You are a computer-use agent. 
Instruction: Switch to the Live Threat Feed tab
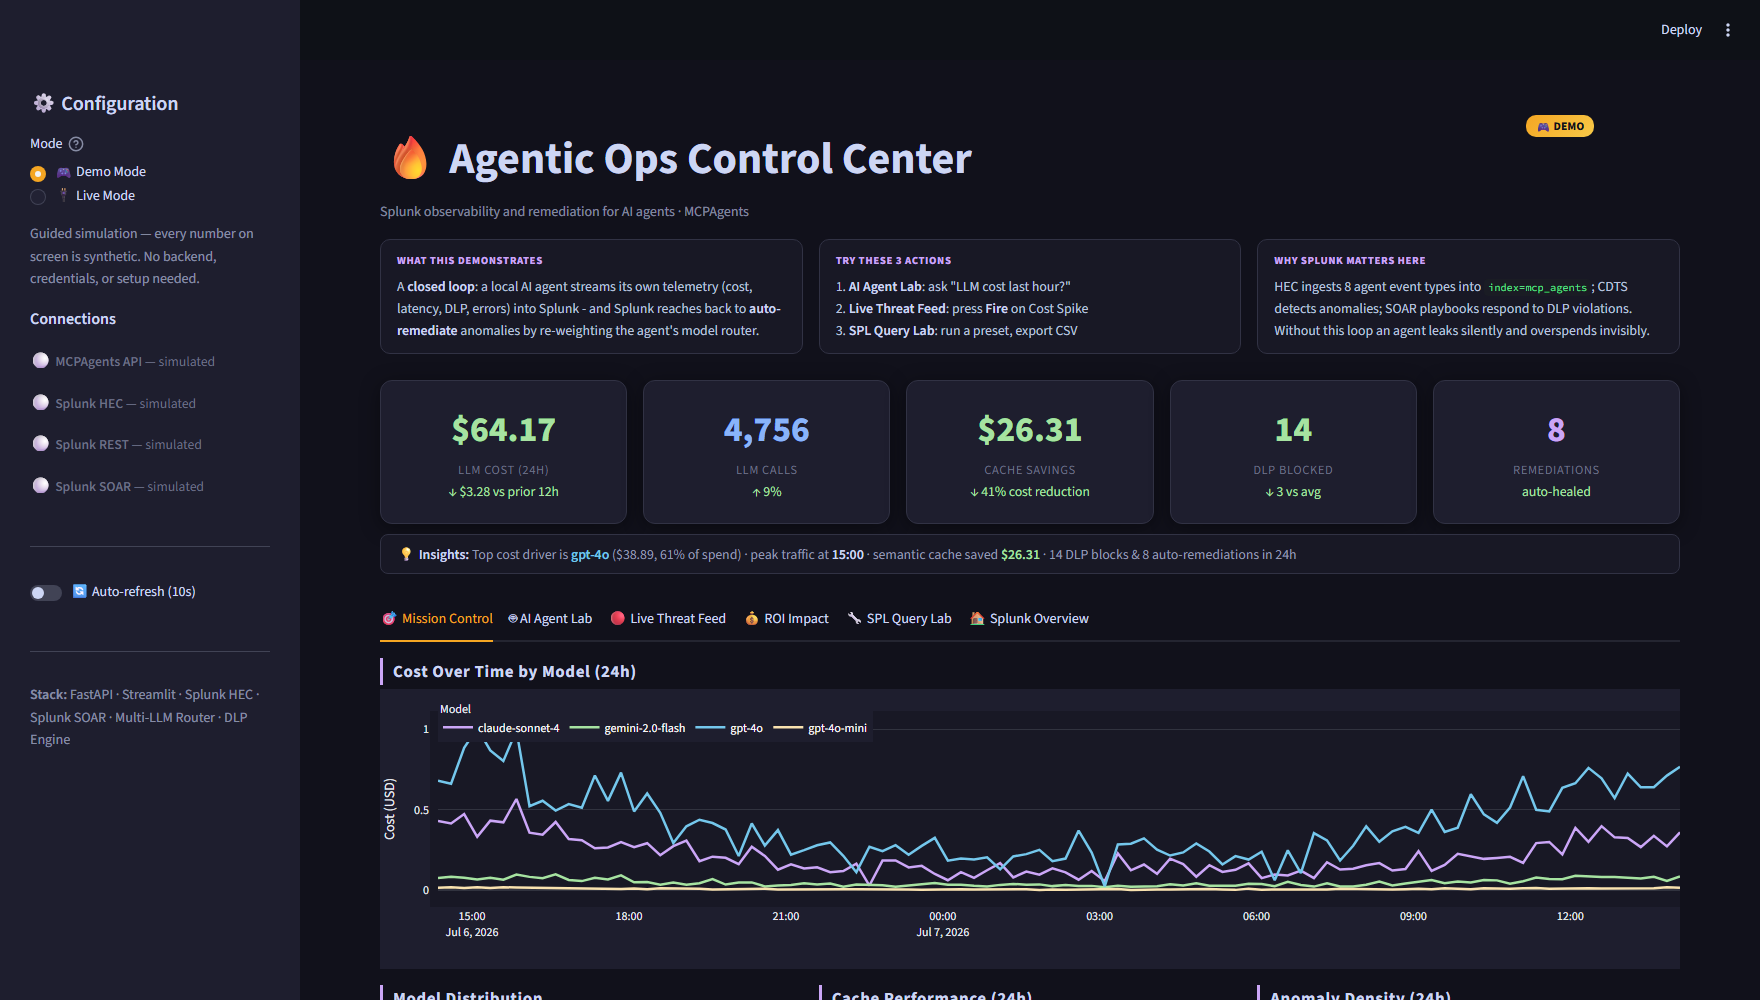pyautogui.click(x=668, y=619)
